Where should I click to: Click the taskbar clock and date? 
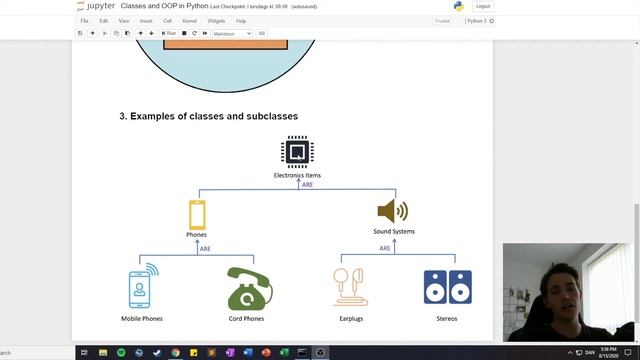[x=609, y=353]
